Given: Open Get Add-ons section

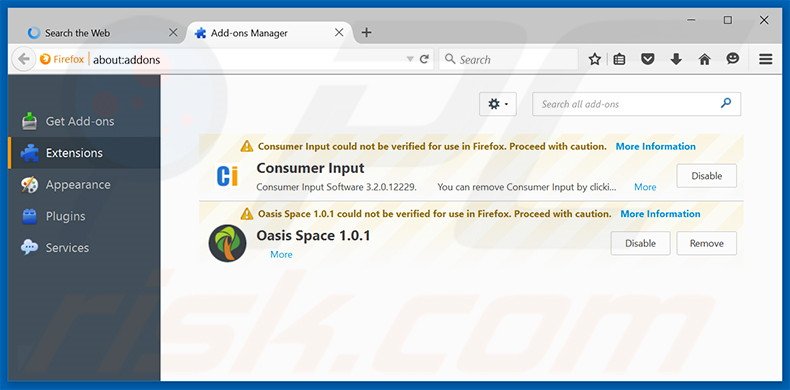Looking at the screenshot, I should point(84,121).
